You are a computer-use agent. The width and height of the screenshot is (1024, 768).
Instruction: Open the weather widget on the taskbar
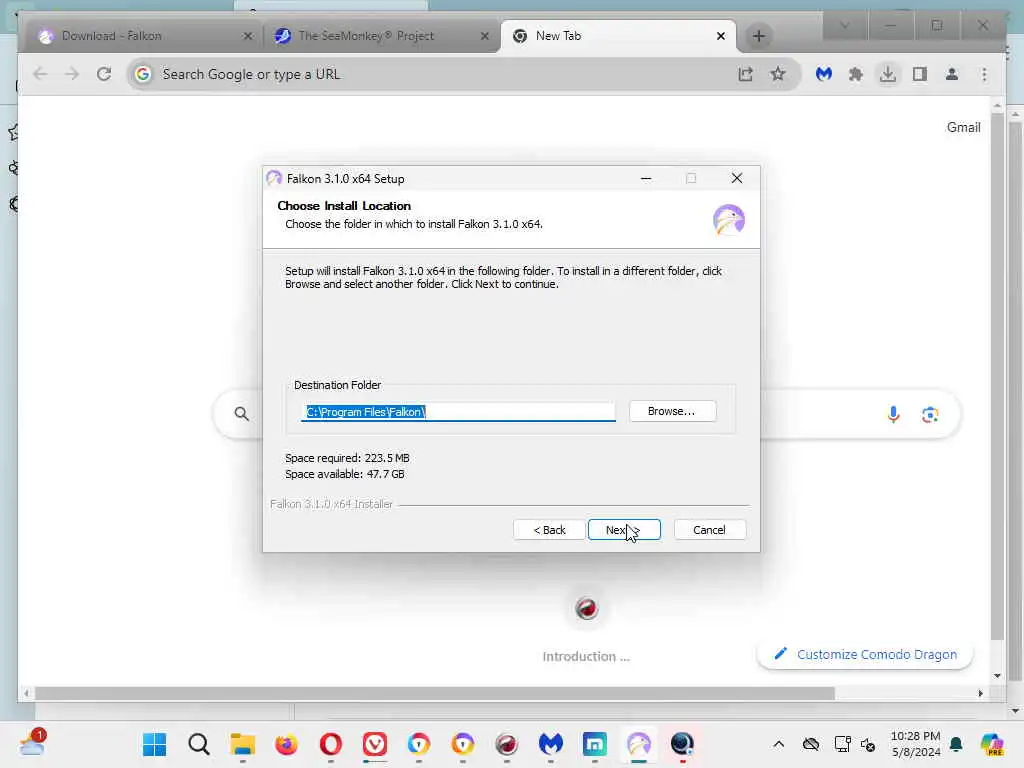[x=32, y=743]
